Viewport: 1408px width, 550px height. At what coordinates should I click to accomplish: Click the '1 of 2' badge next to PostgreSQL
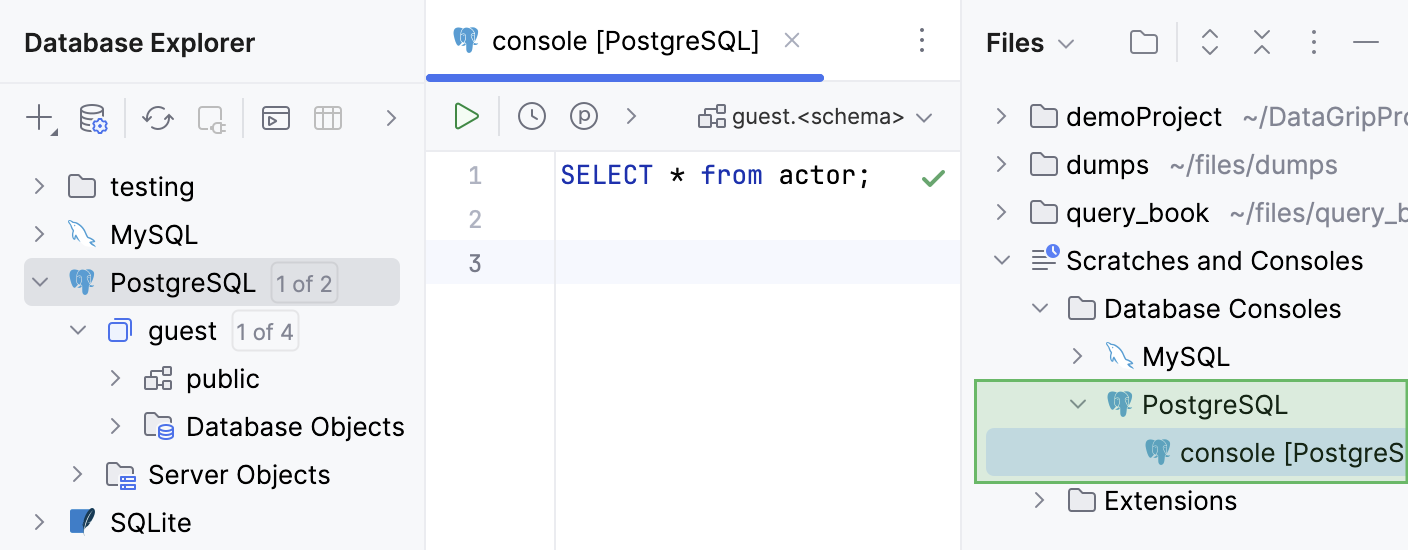coord(304,283)
